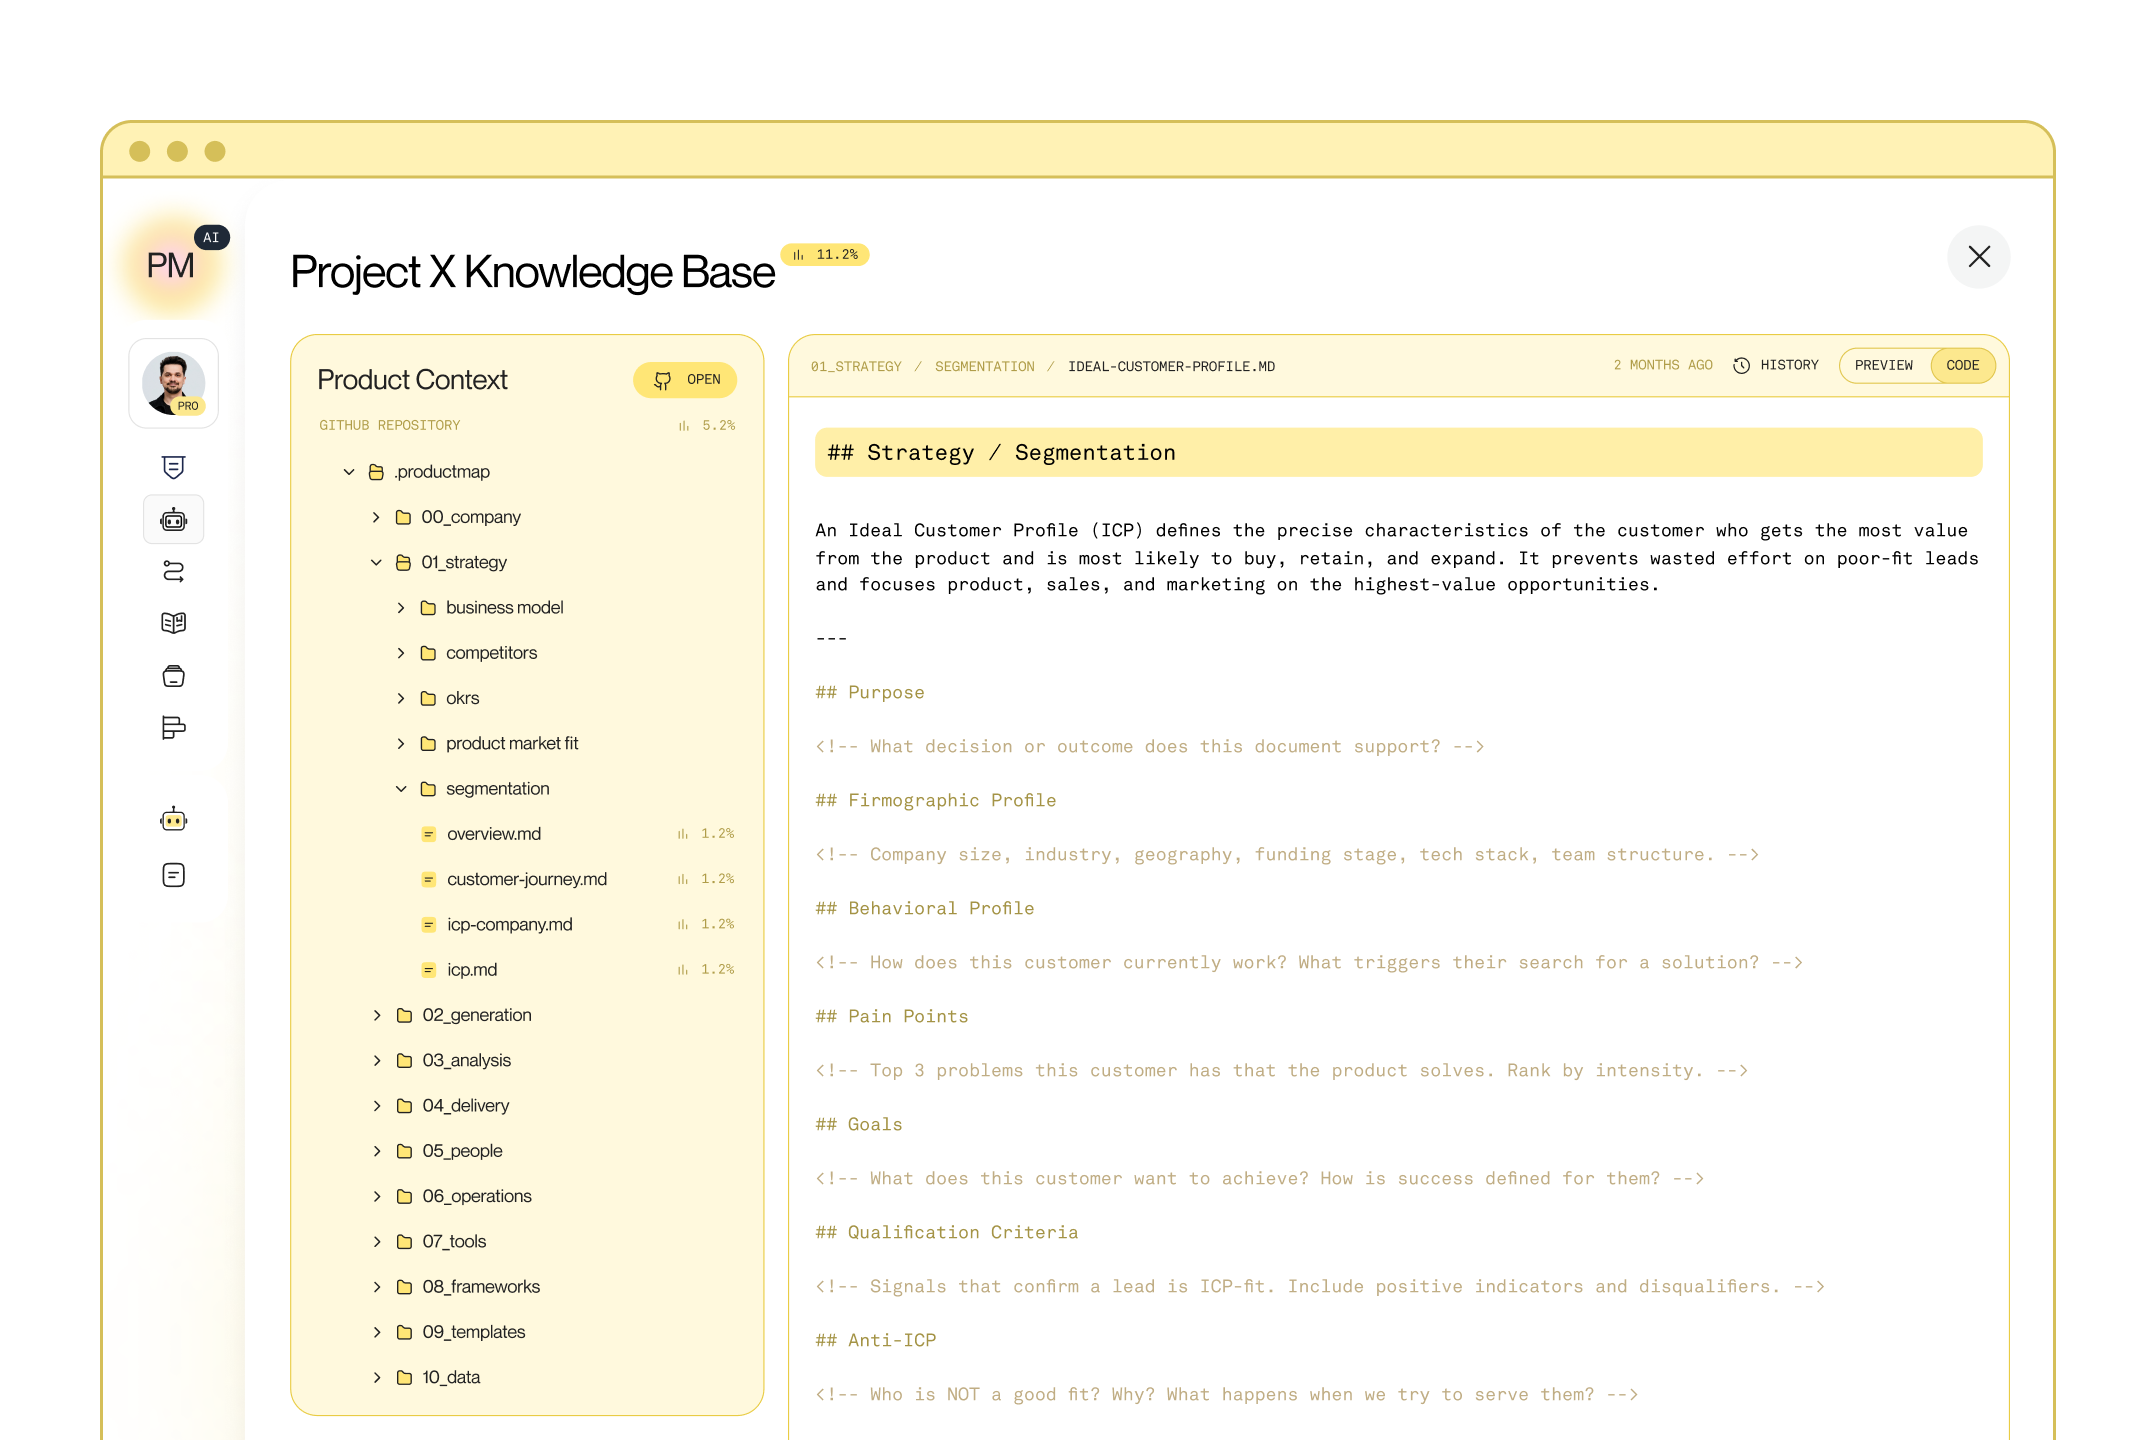The height and width of the screenshot is (1440, 2156).
Task: Expand the product market fit folder
Action: click(x=401, y=744)
